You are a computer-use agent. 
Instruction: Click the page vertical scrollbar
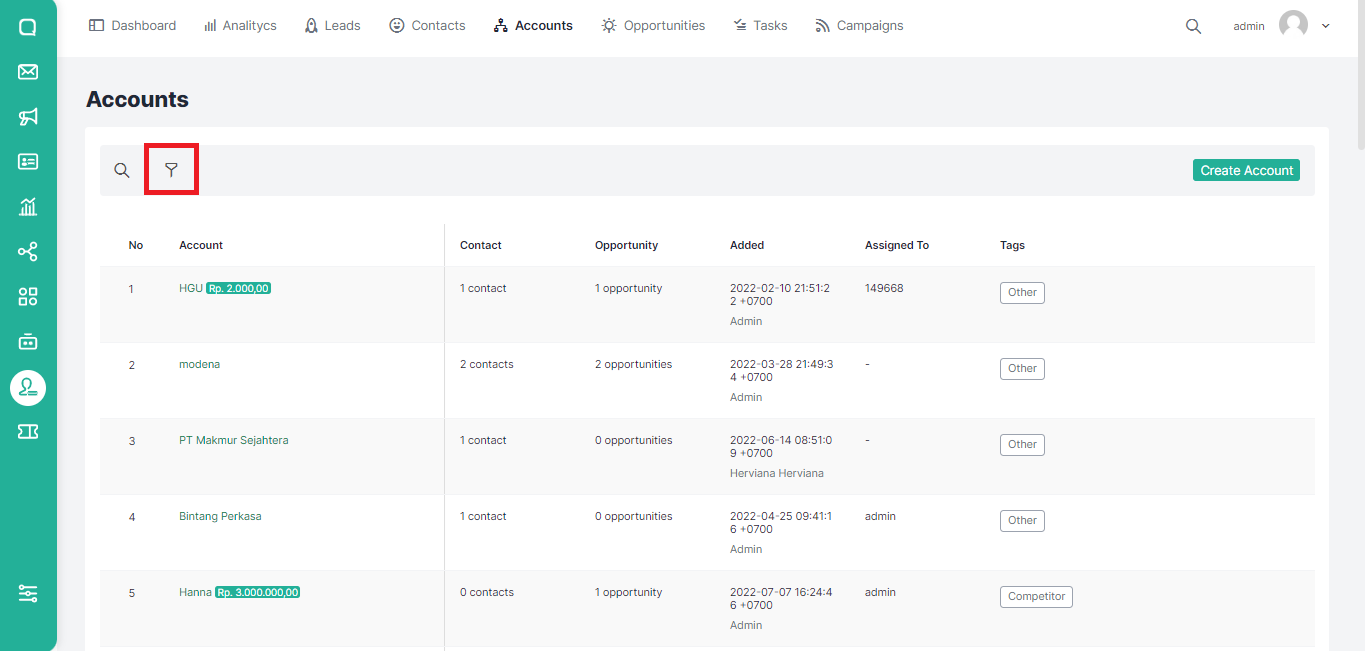pyautogui.click(x=1360, y=75)
